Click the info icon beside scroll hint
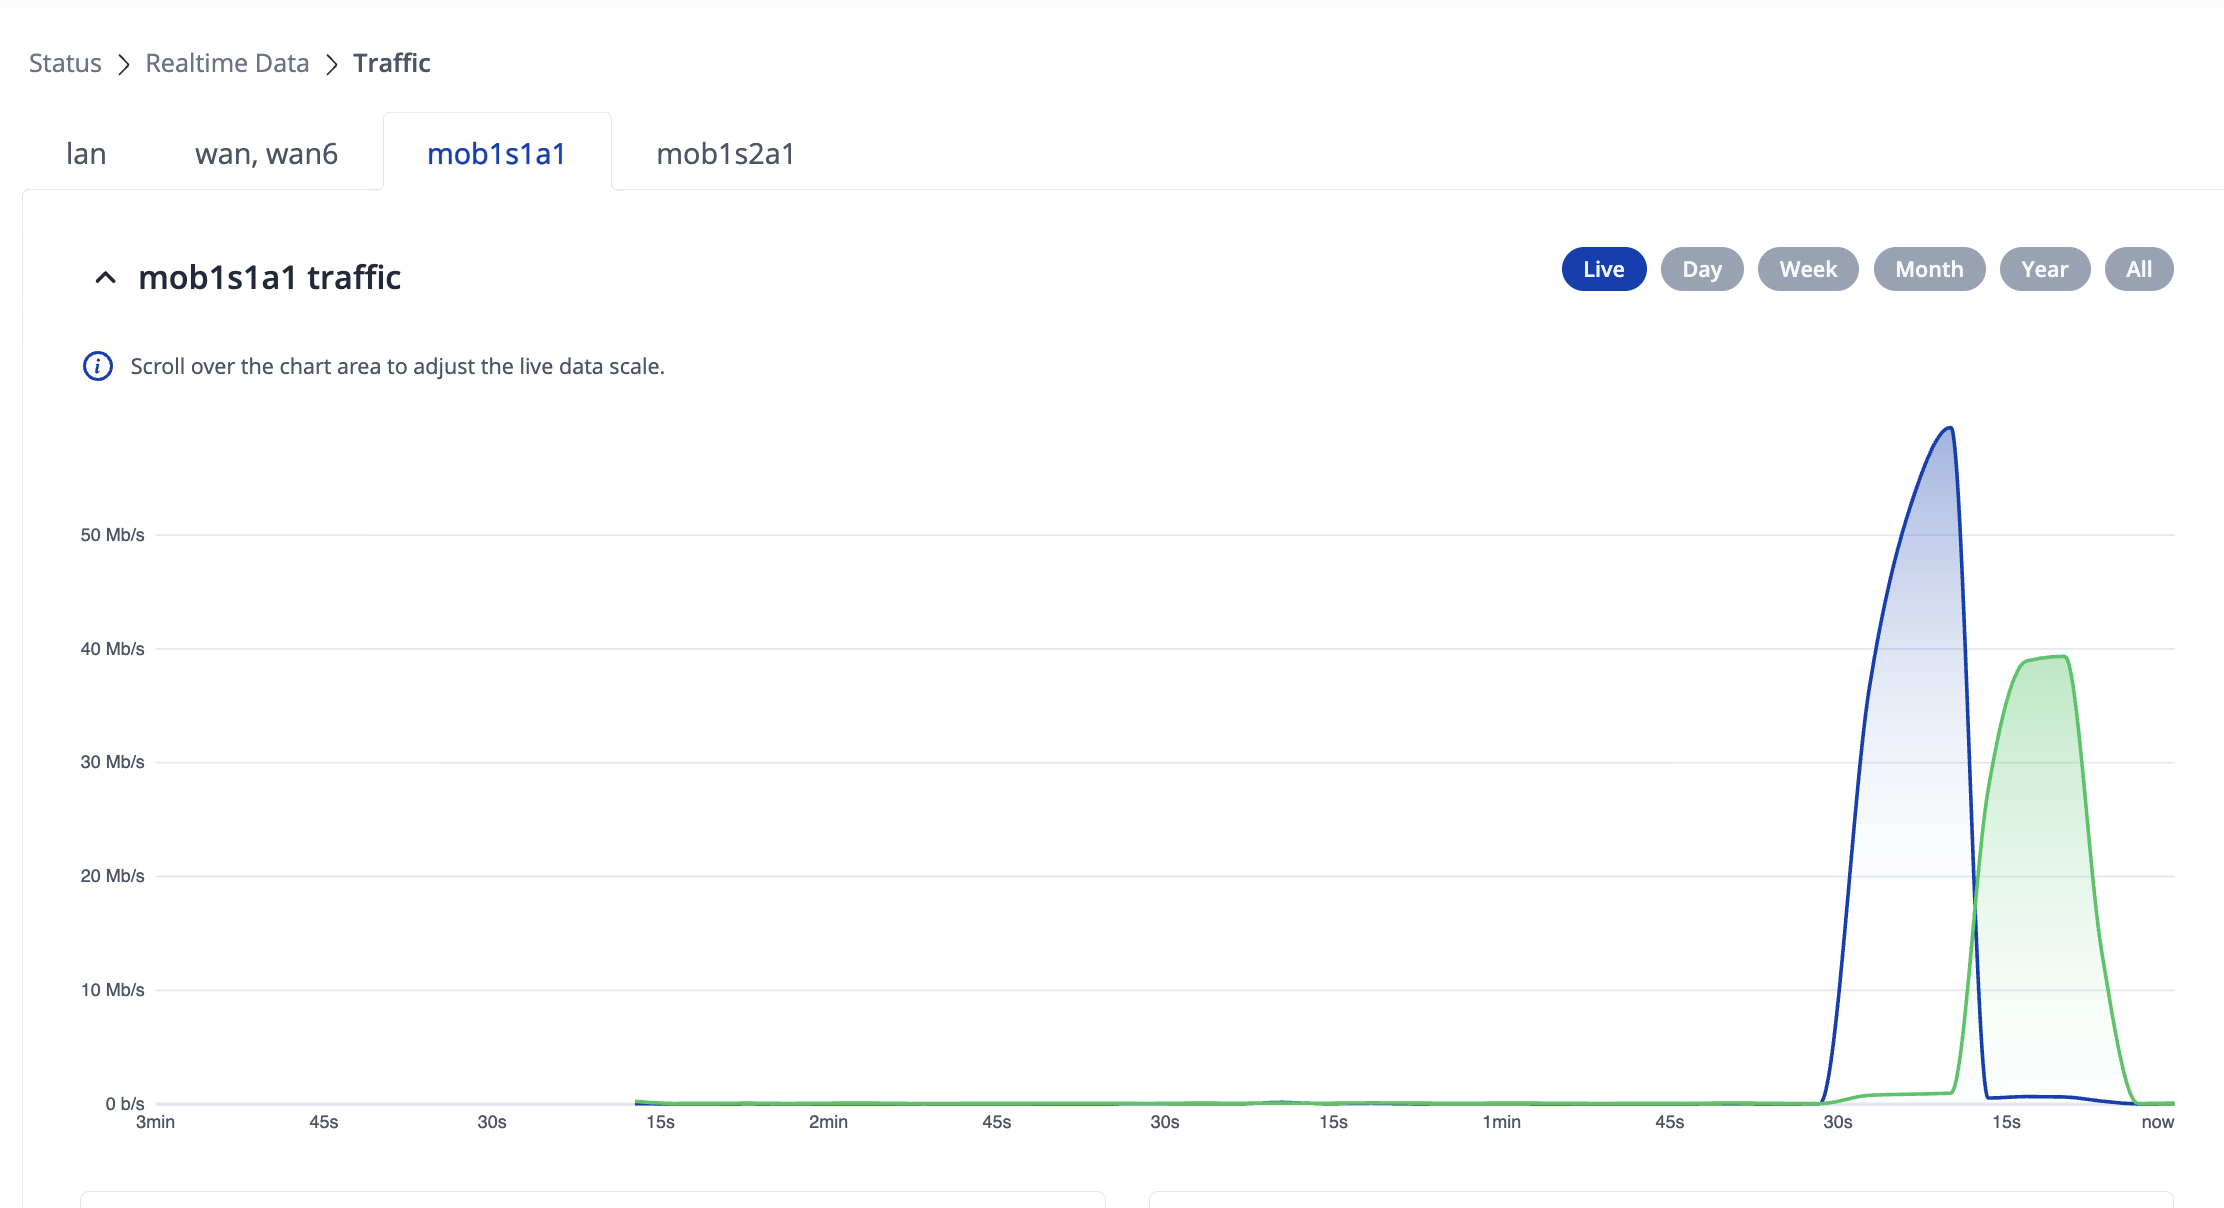 (x=97, y=366)
